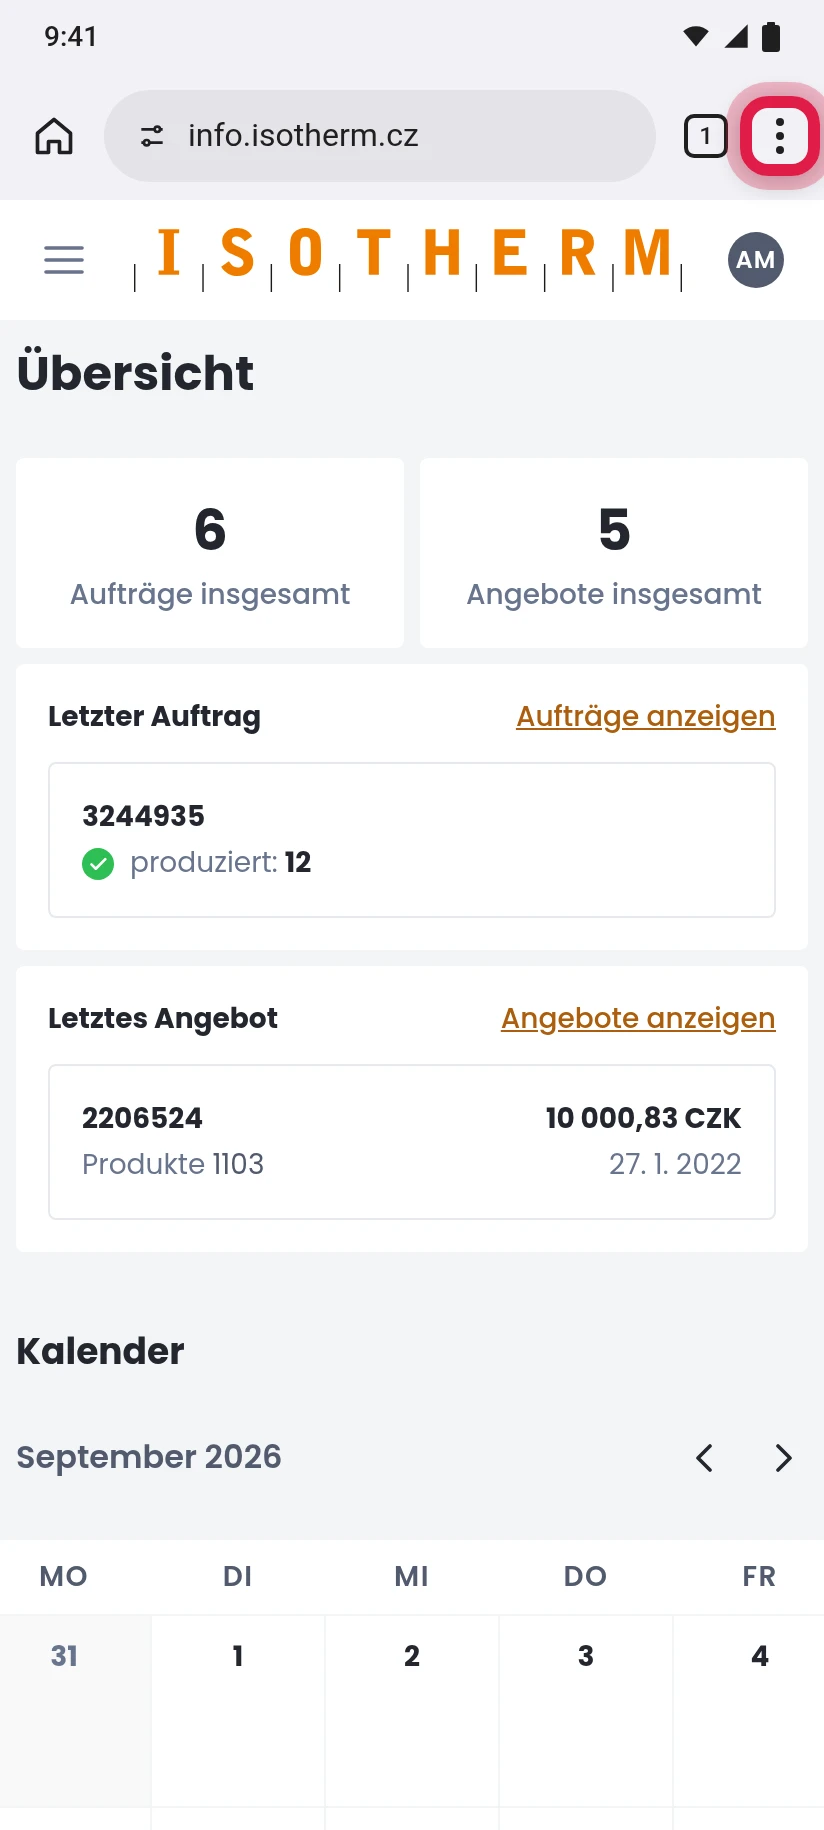Click the ISOTHERM logo
The height and width of the screenshot is (1830, 824).
(x=408, y=257)
